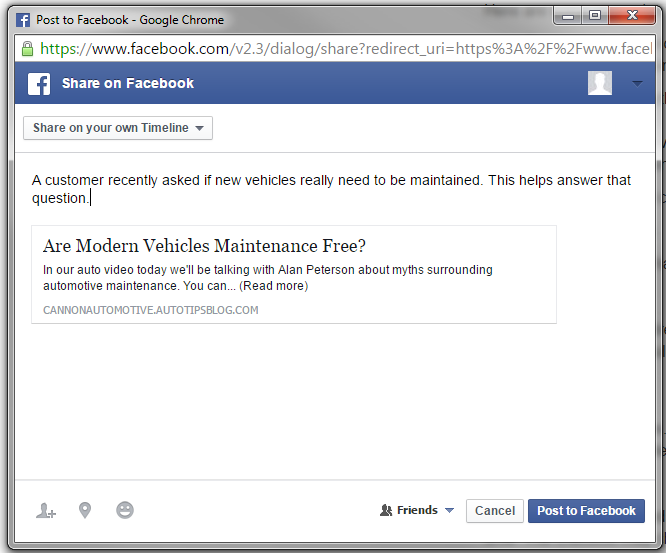This screenshot has width=666, height=553.
Task: Click the cannonautomotive.autotipsblog.com domain text
Action: coord(151,310)
